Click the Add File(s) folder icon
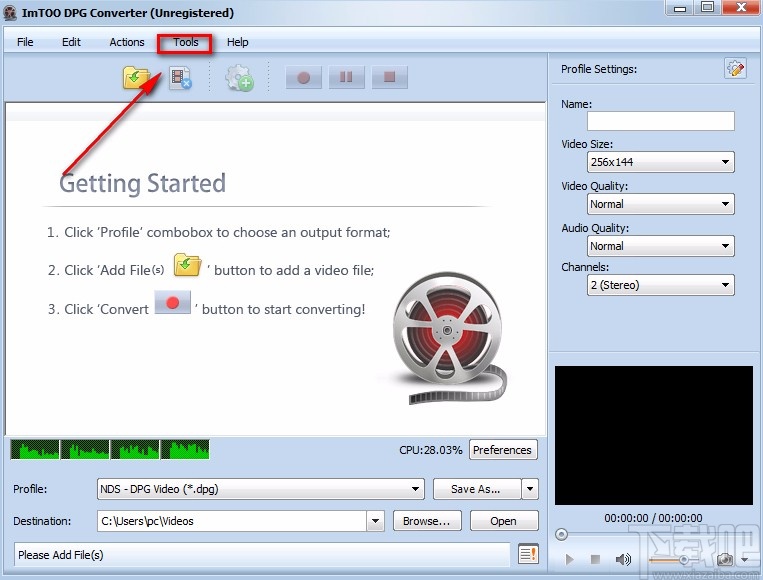 136,78
